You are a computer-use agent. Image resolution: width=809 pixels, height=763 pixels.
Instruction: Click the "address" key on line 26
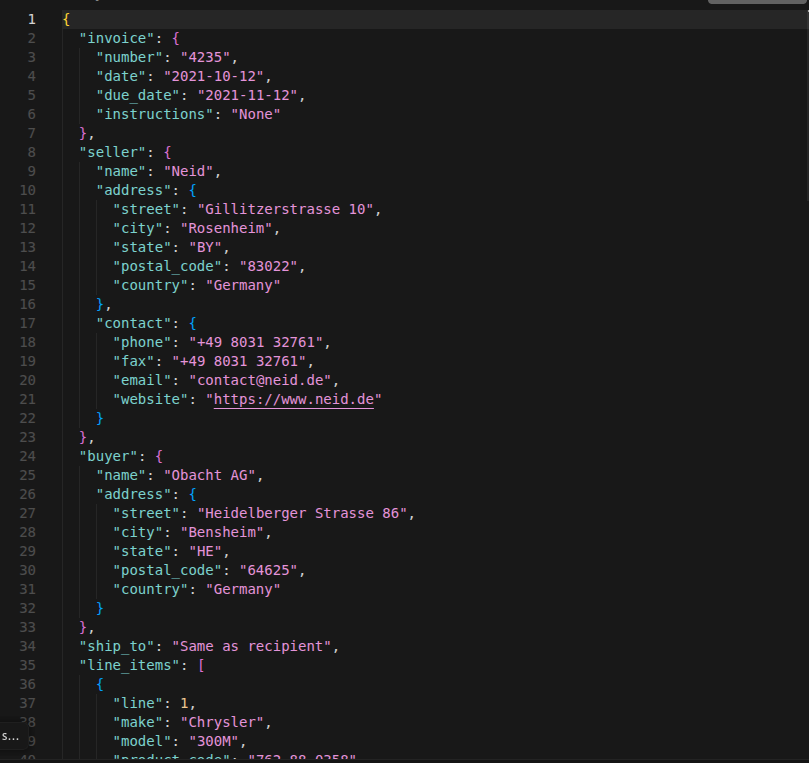[x=134, y=495]
